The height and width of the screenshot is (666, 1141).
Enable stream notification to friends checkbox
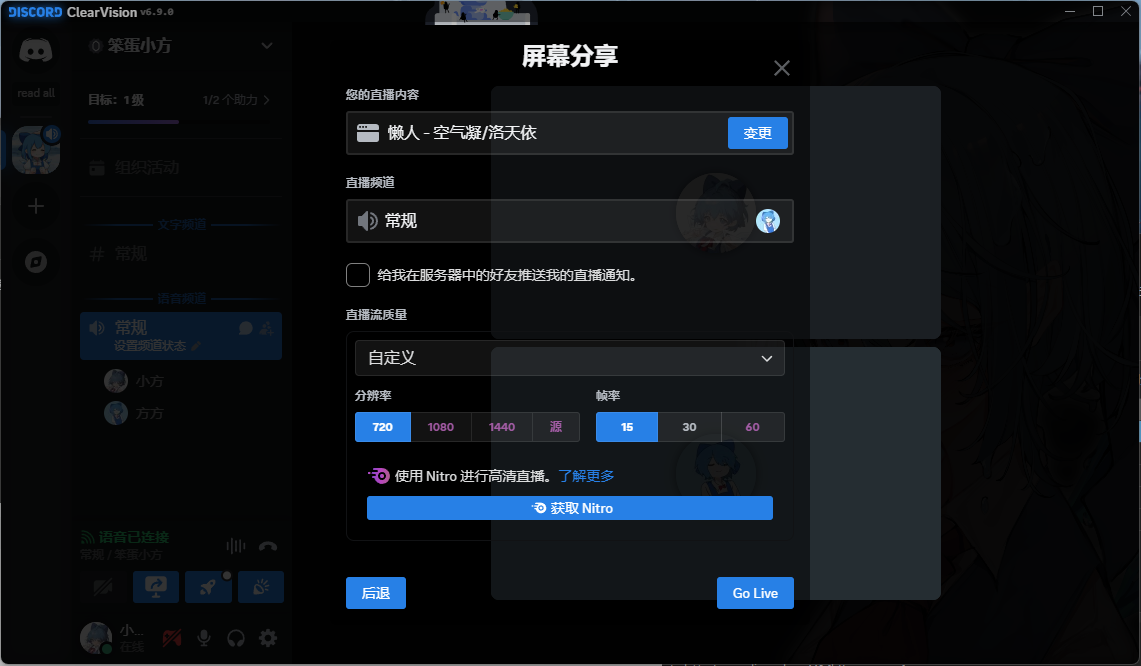[x=358, y=275]
